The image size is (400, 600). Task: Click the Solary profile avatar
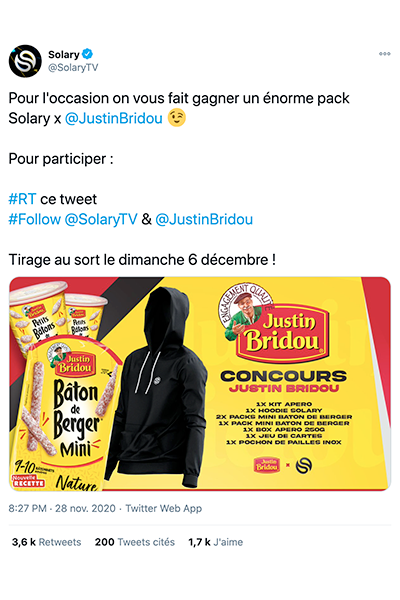[25, 61]
